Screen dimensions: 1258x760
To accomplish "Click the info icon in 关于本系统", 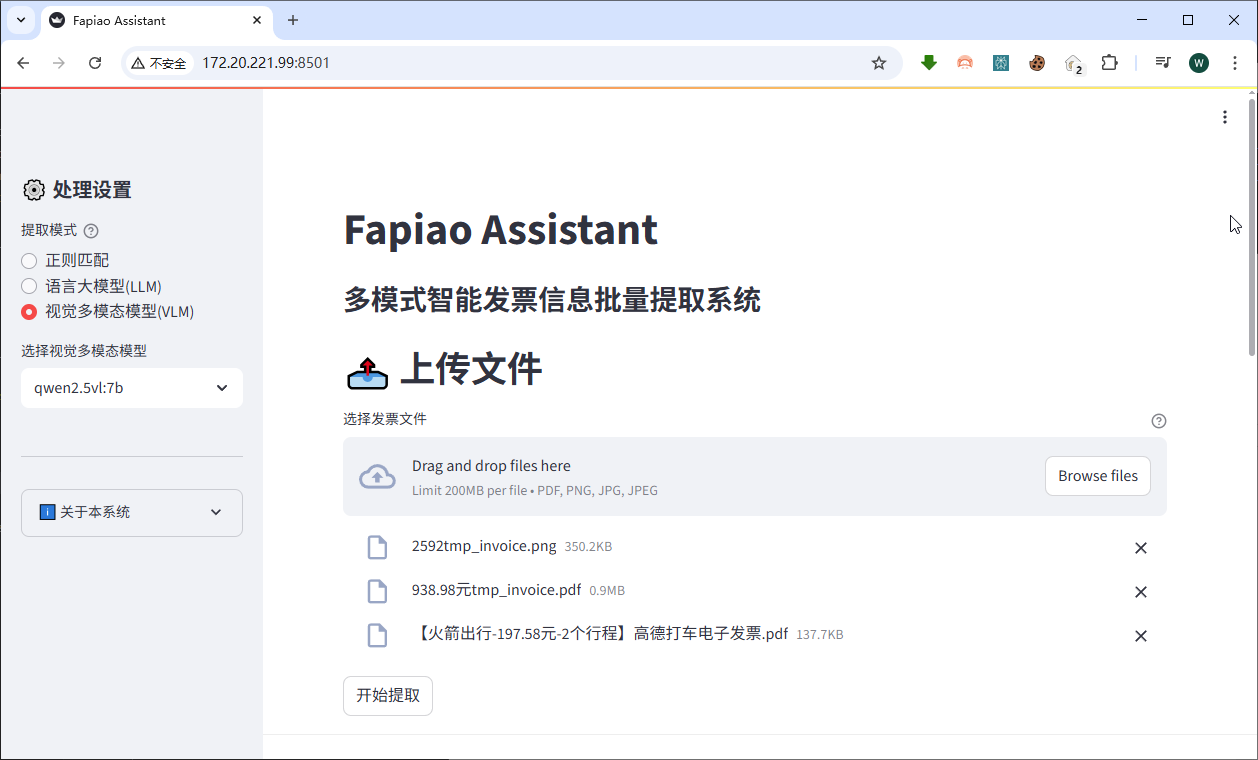I will coord(46,512).
